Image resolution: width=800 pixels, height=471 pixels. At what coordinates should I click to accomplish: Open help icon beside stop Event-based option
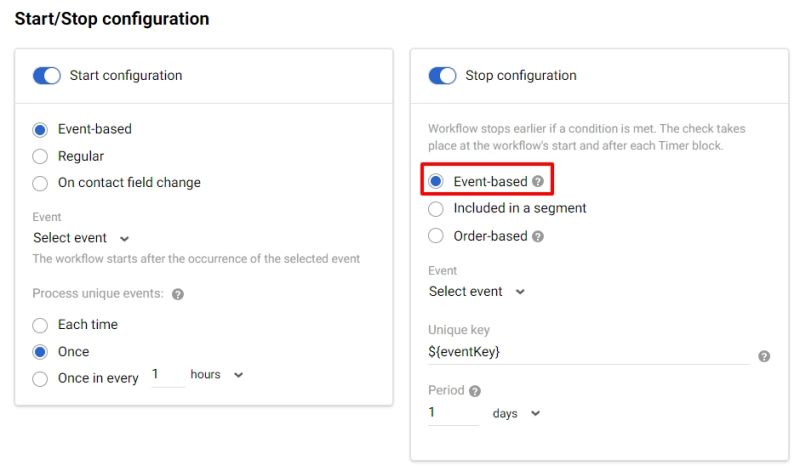(538, 181)
